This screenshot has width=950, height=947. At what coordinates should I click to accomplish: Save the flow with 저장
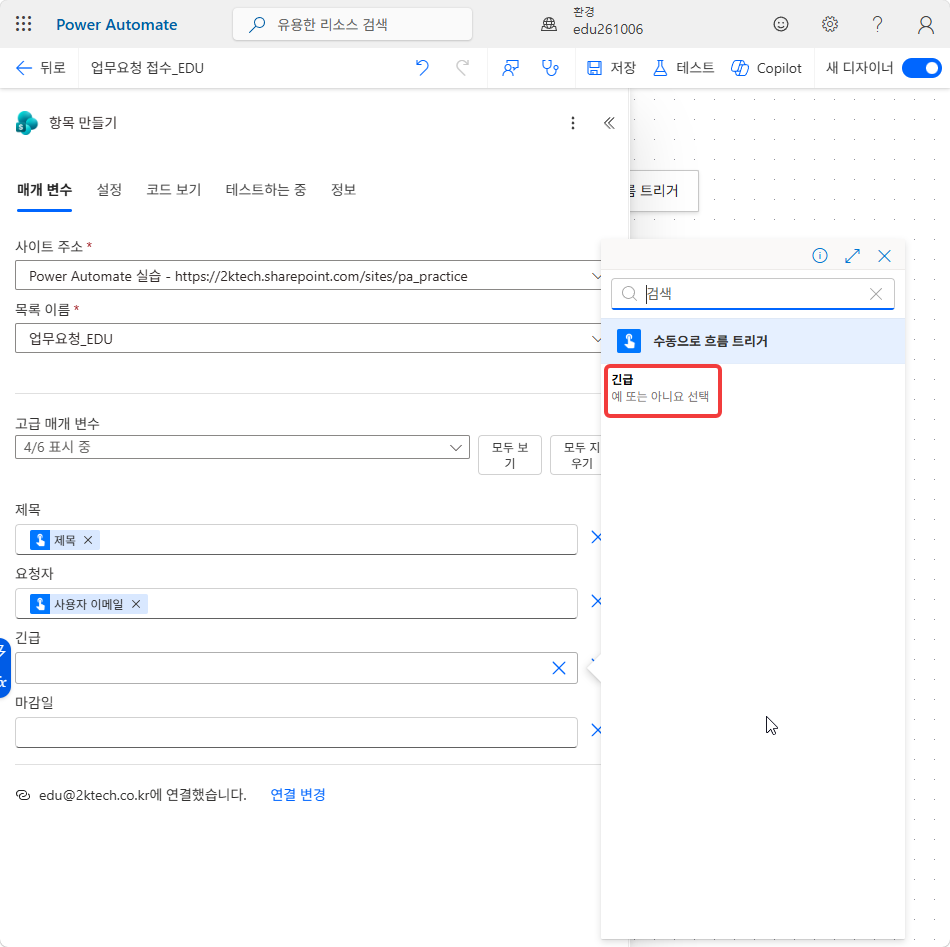(x=611, y=68)
